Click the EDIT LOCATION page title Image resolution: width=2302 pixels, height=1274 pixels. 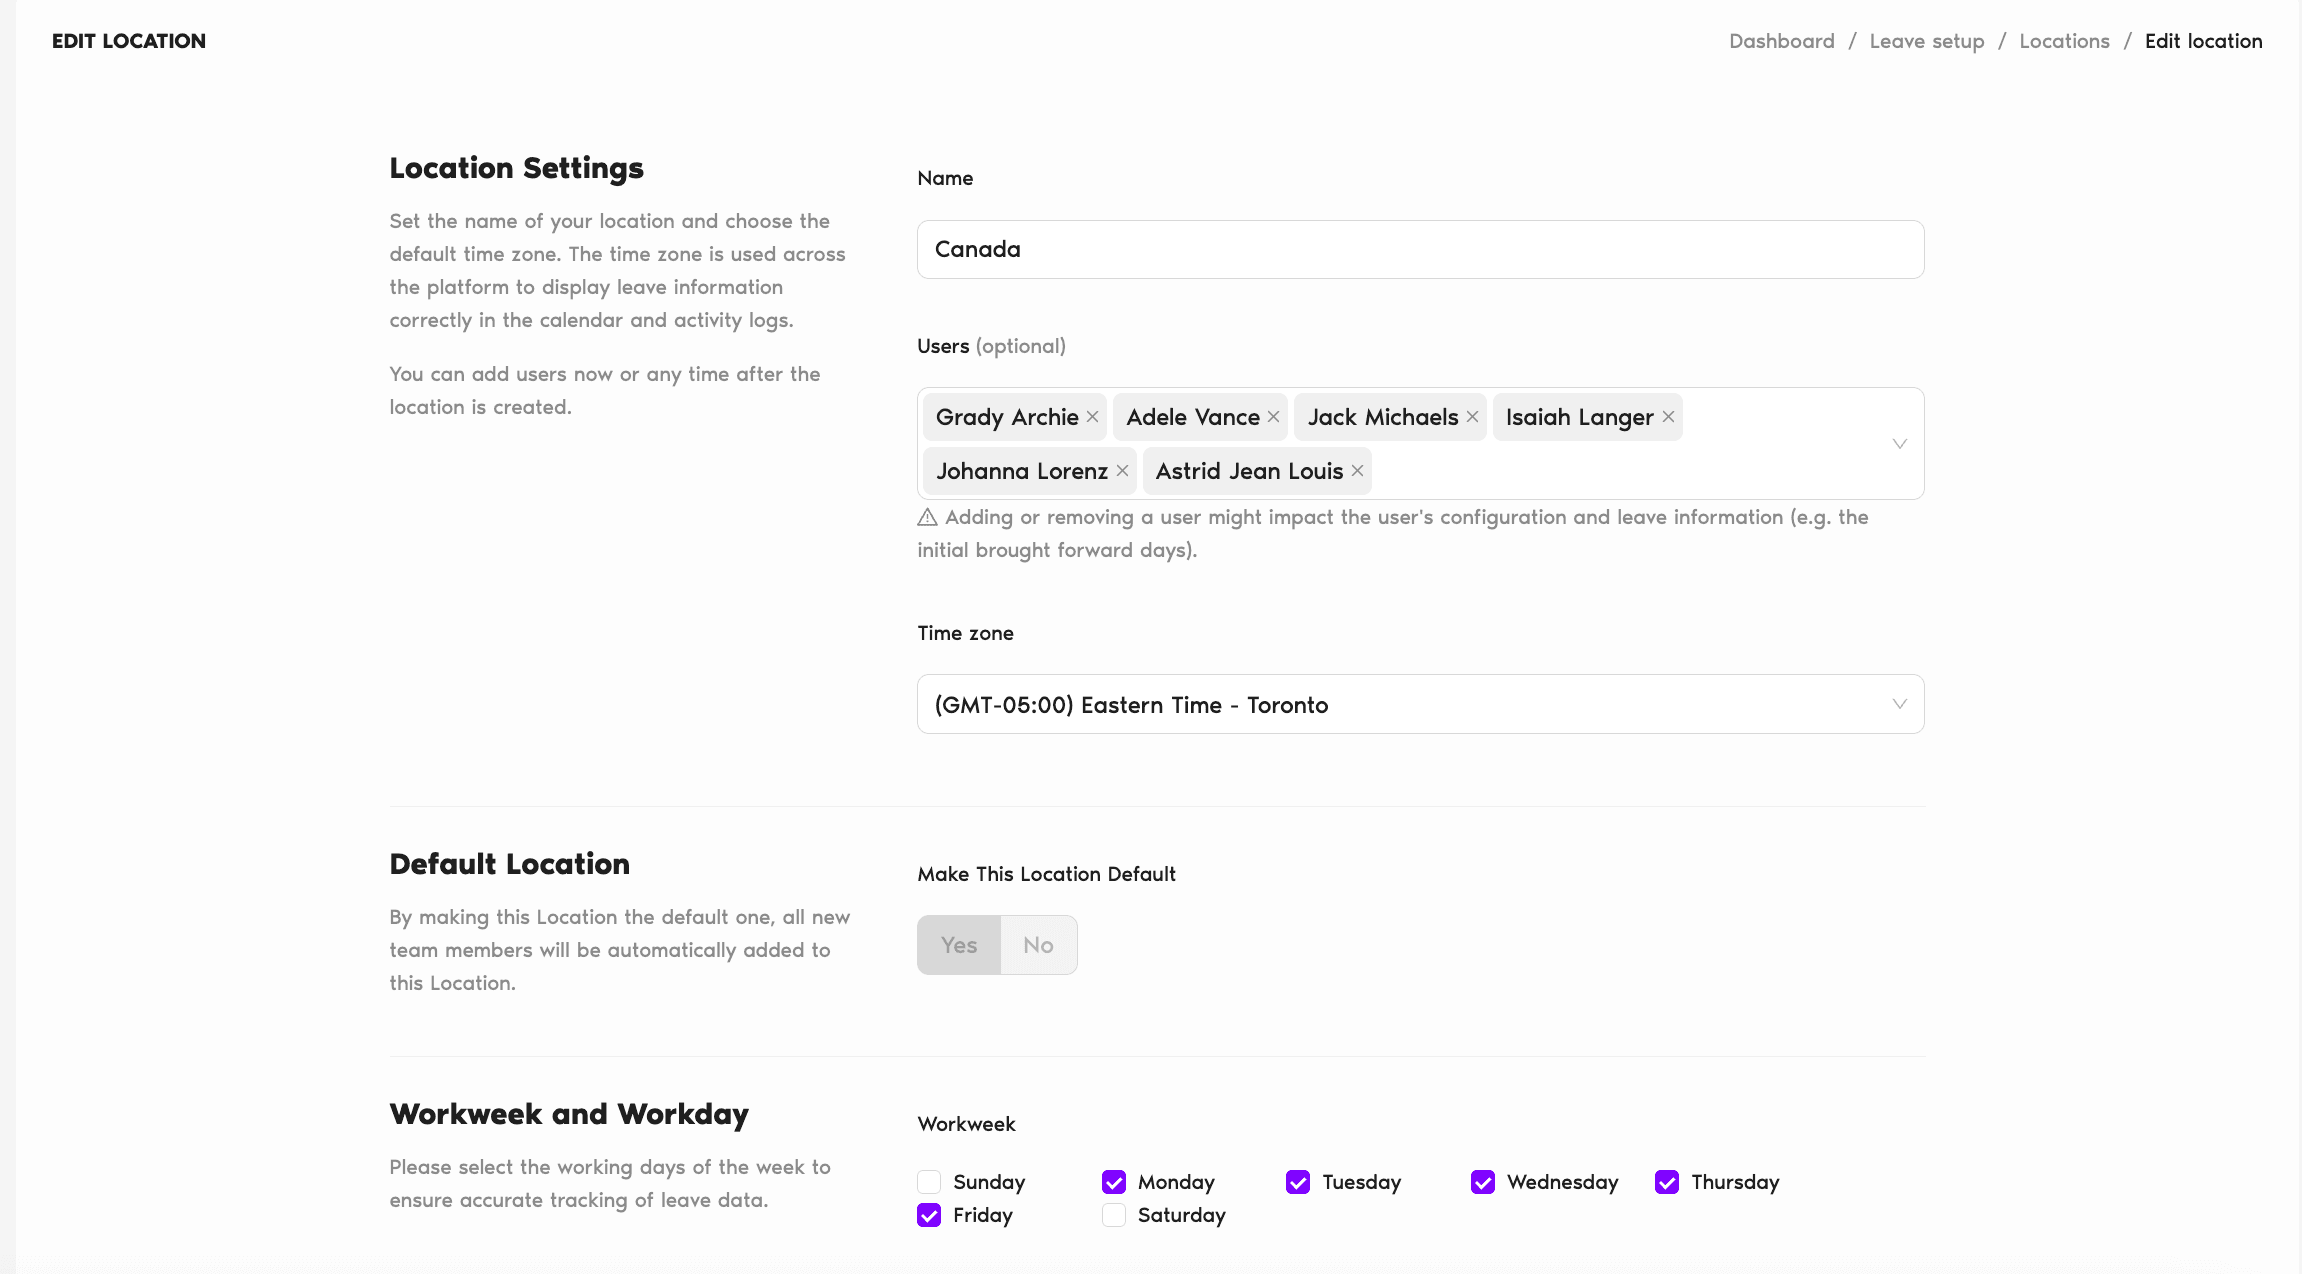[x=129, y=41]
